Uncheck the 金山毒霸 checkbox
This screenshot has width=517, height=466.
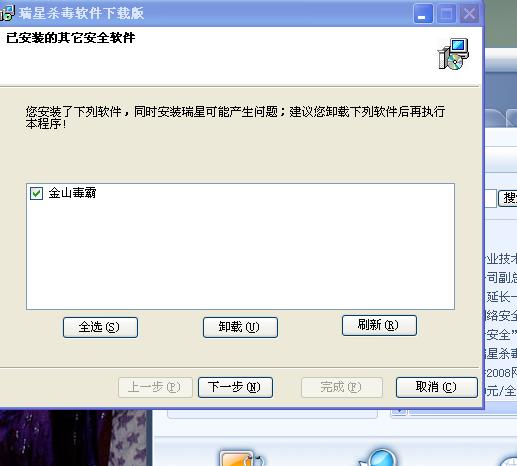[x=36, y=193]
